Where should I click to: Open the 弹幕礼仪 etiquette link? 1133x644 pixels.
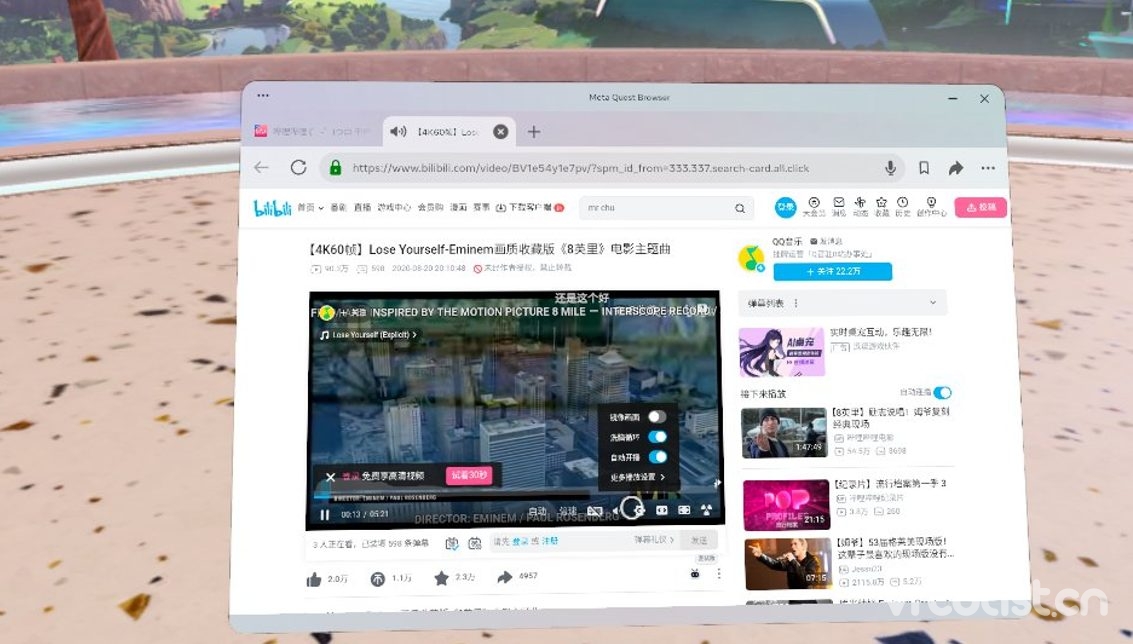pyautogui.click(x=654, y=540)
